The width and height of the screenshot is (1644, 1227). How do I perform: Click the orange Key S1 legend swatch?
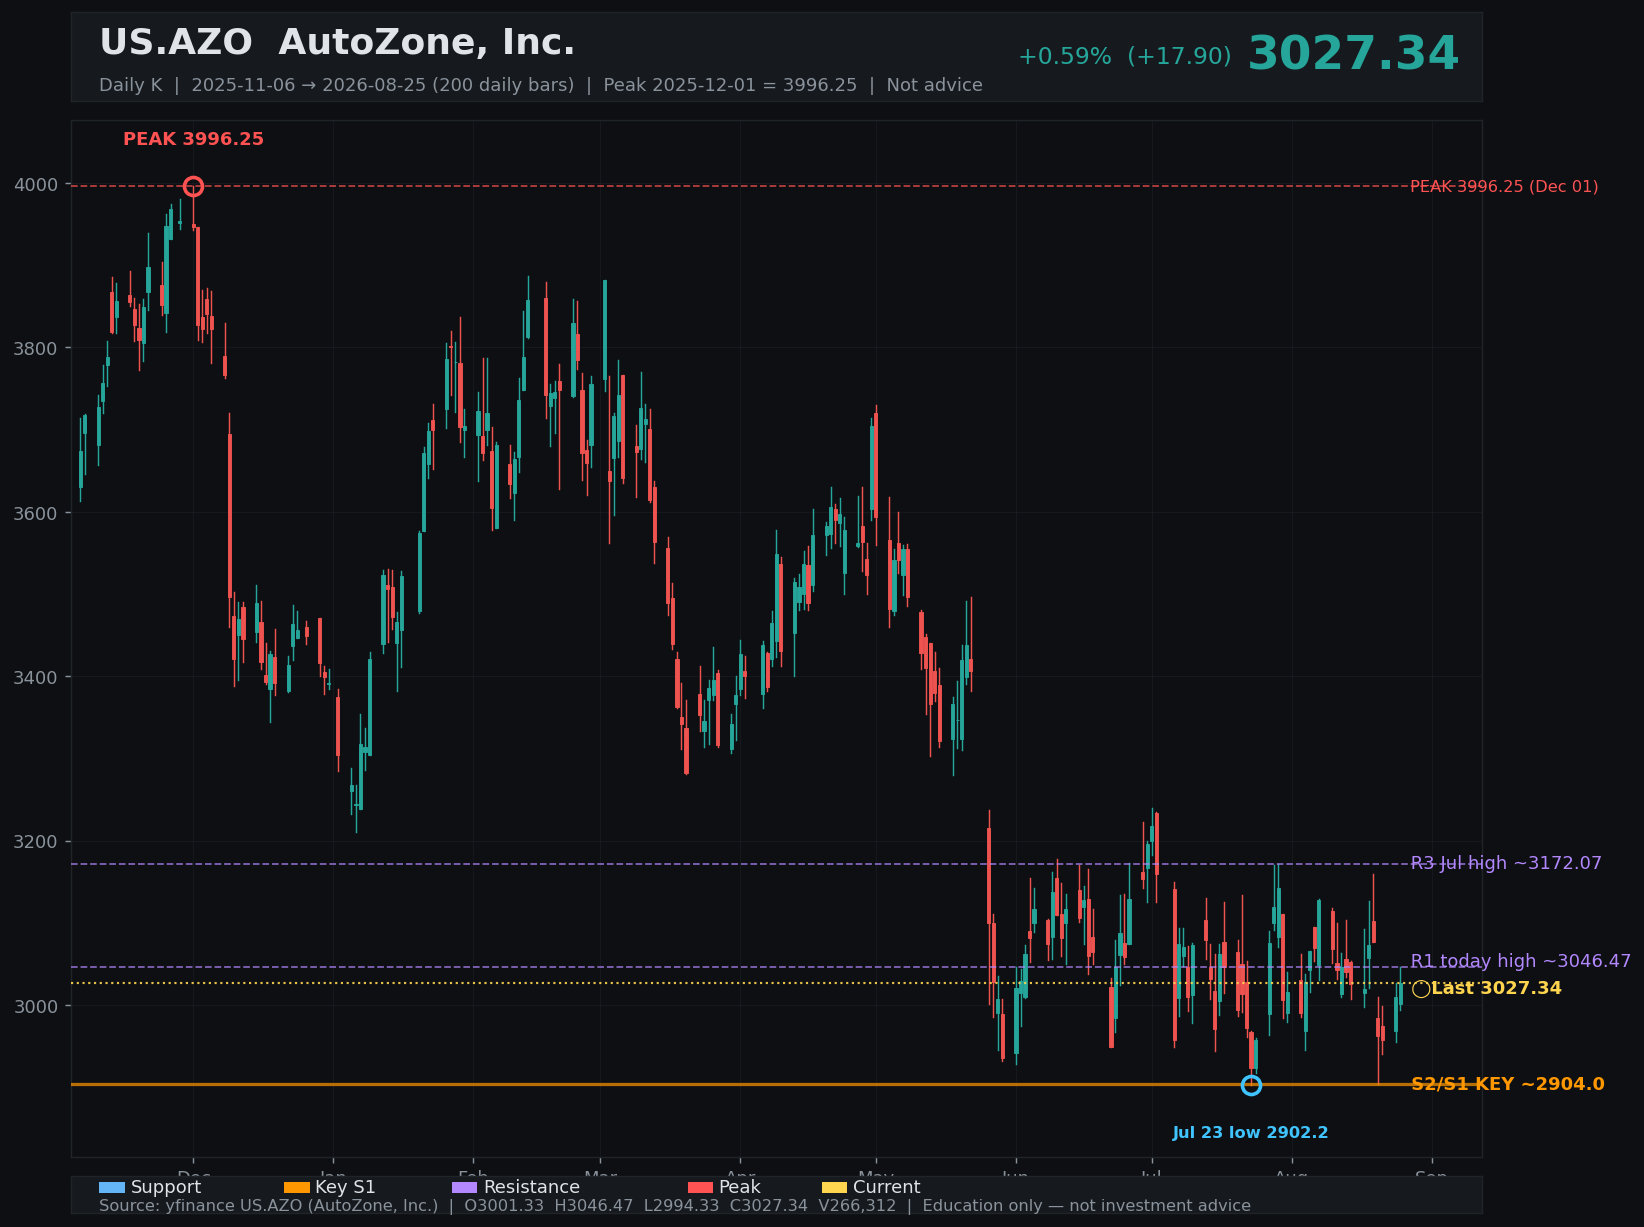point(297,1188)
